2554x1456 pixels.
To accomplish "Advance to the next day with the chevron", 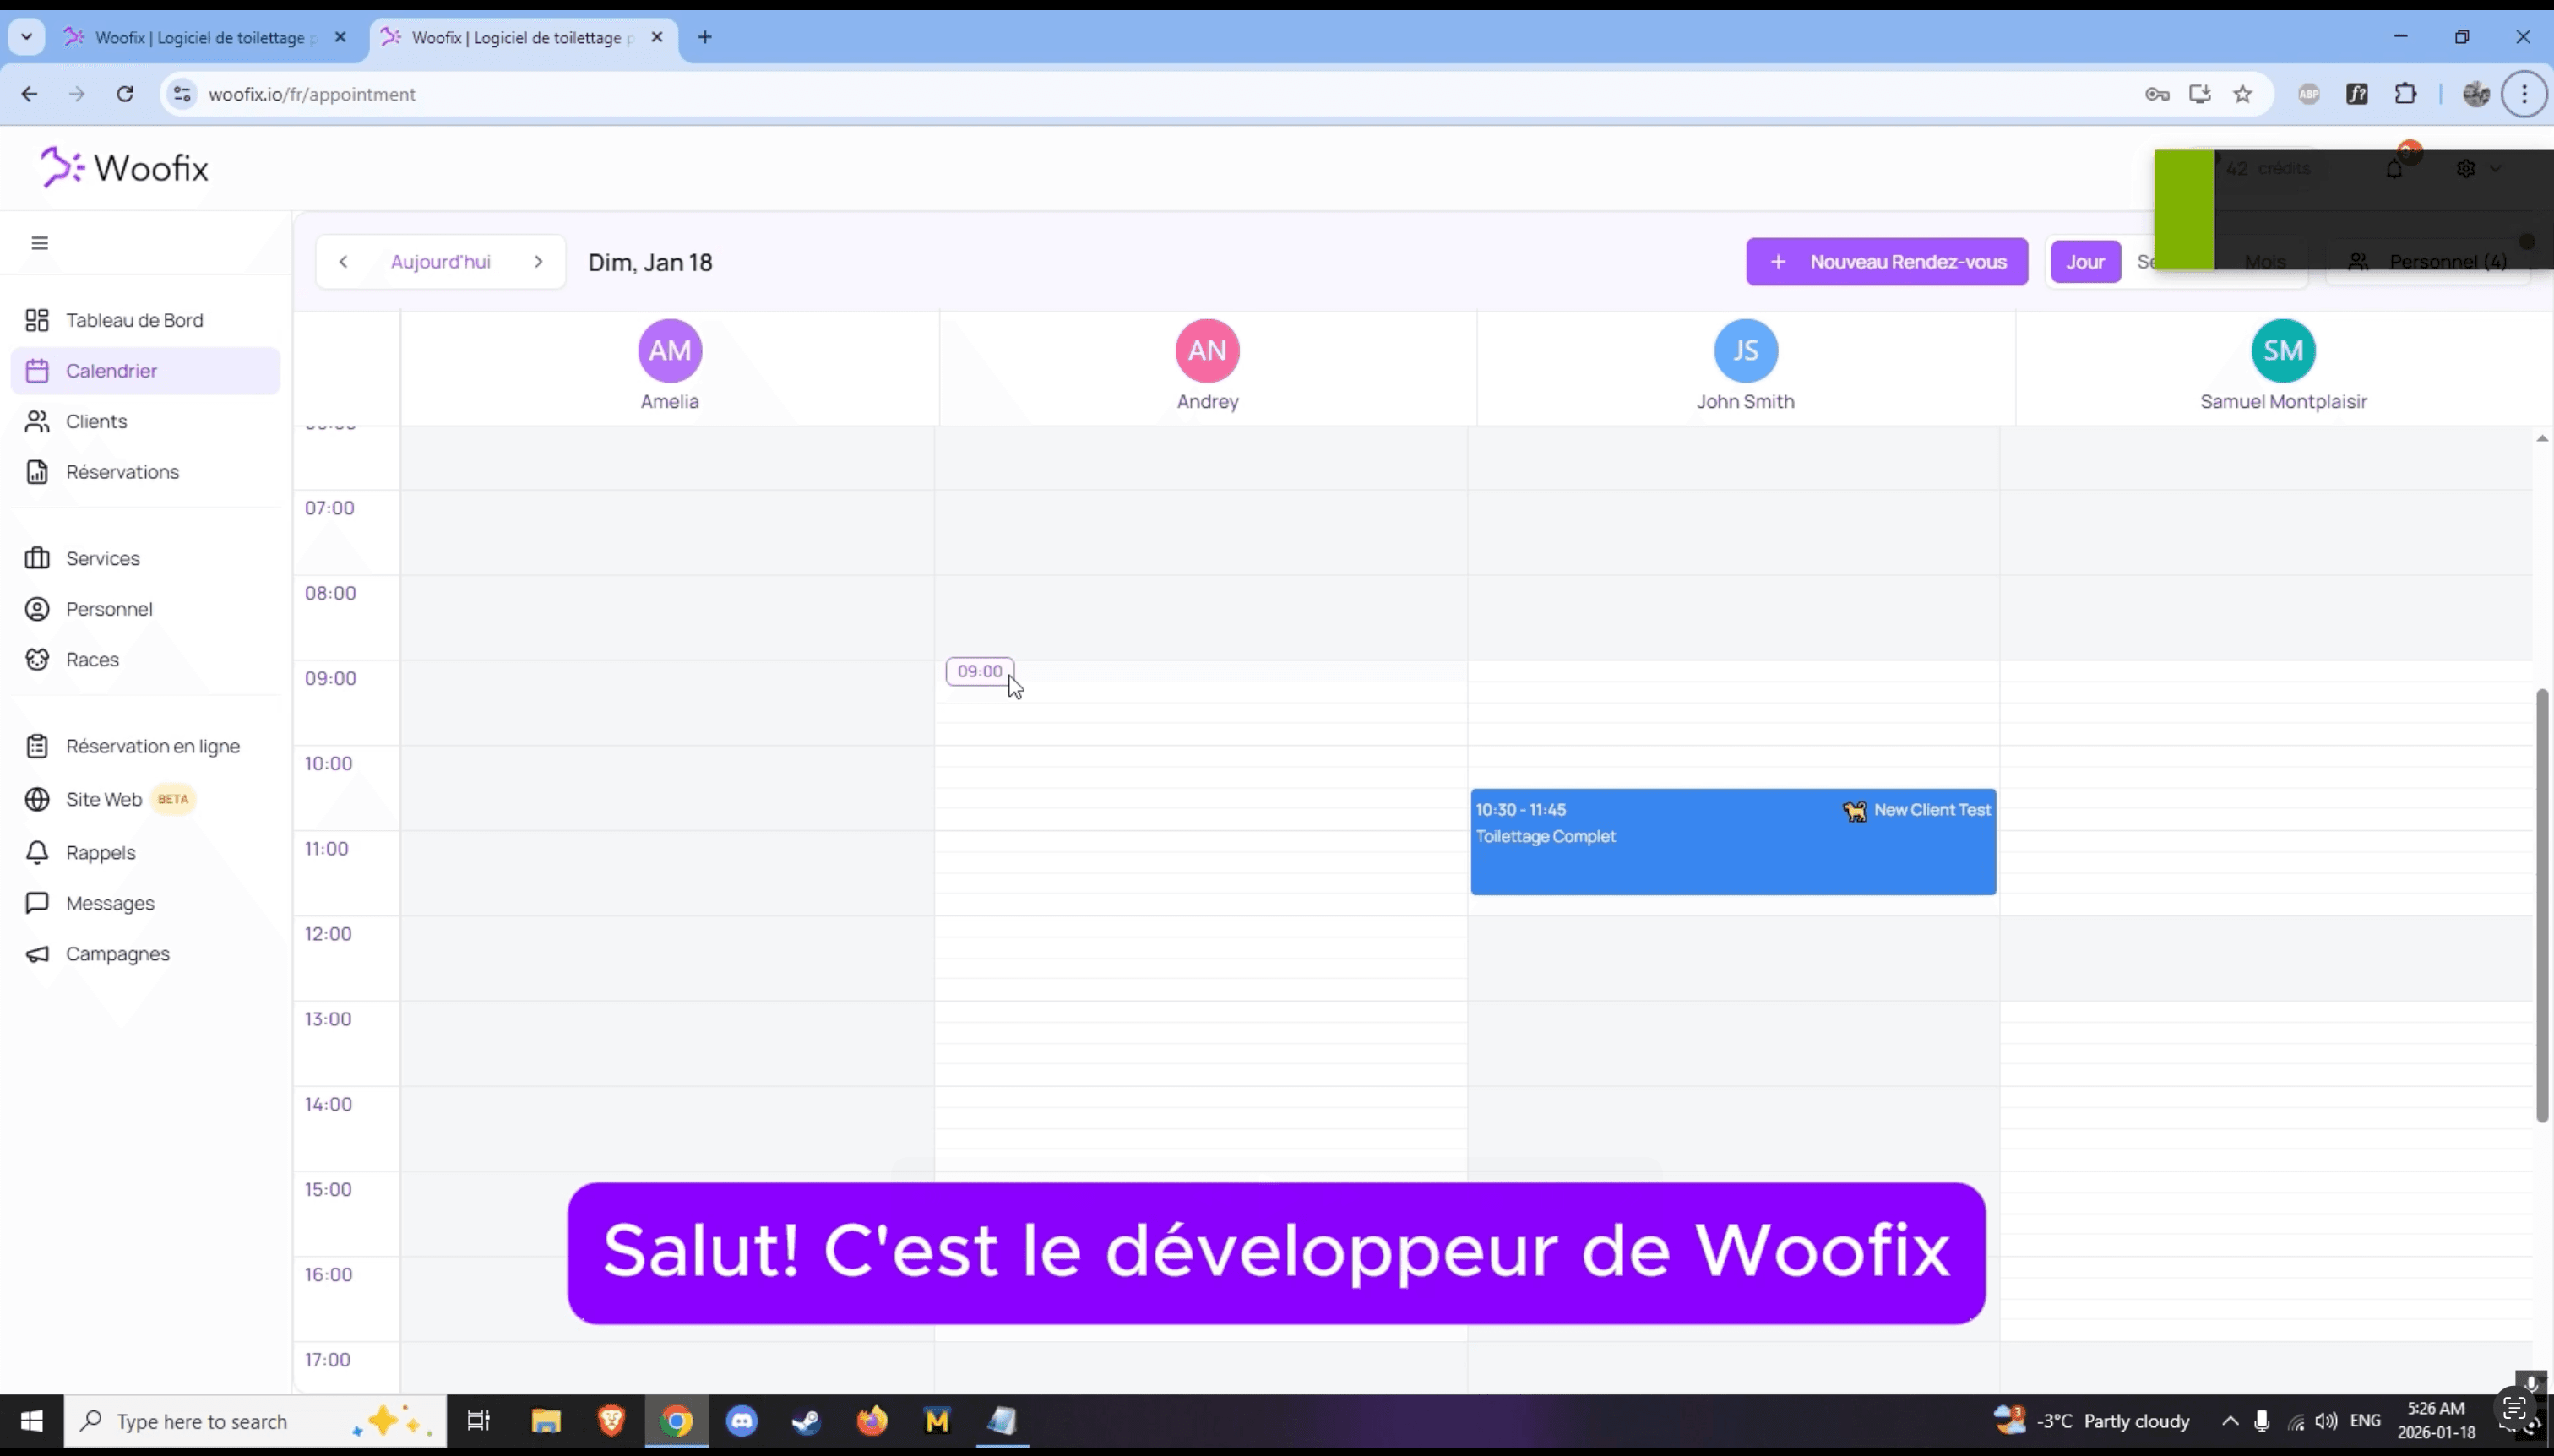I will (539, 261).
